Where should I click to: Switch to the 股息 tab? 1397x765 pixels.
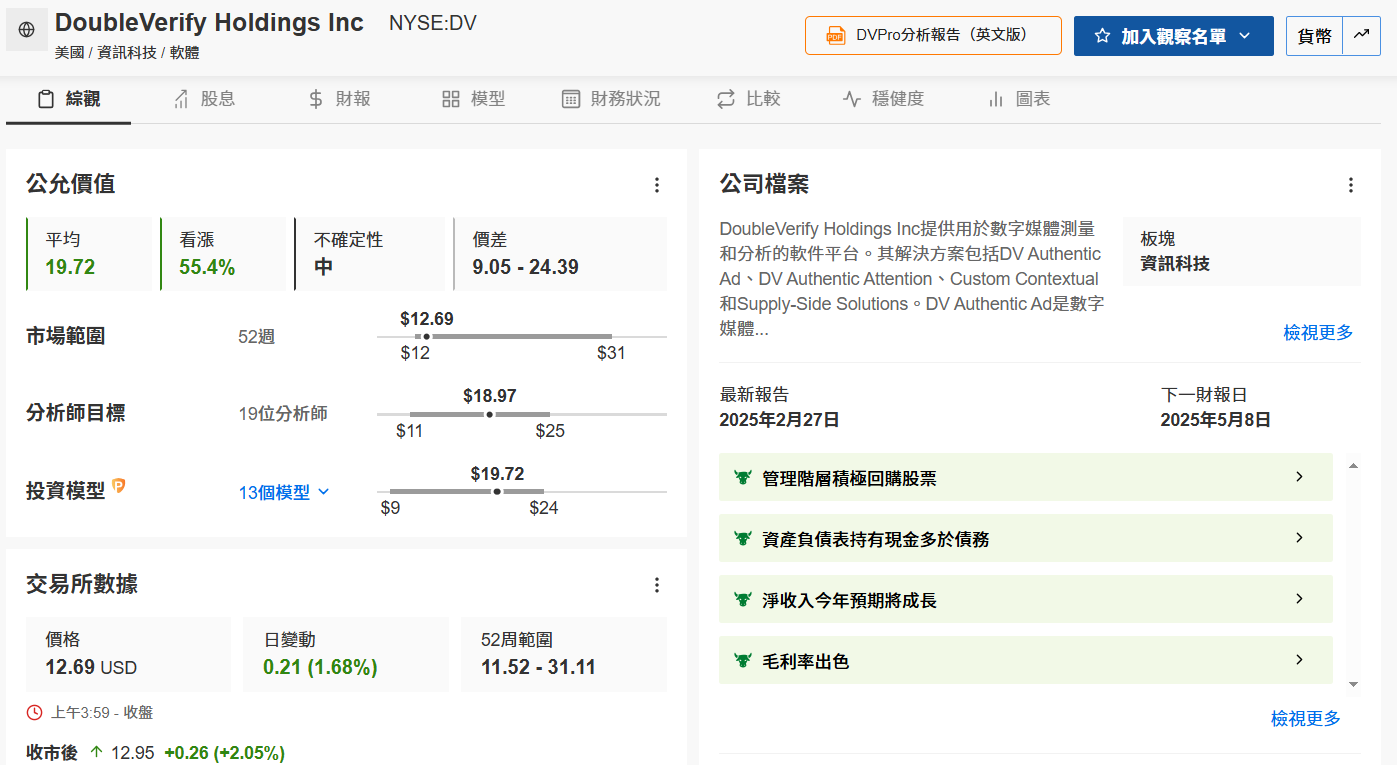click(x=204, y=99)
